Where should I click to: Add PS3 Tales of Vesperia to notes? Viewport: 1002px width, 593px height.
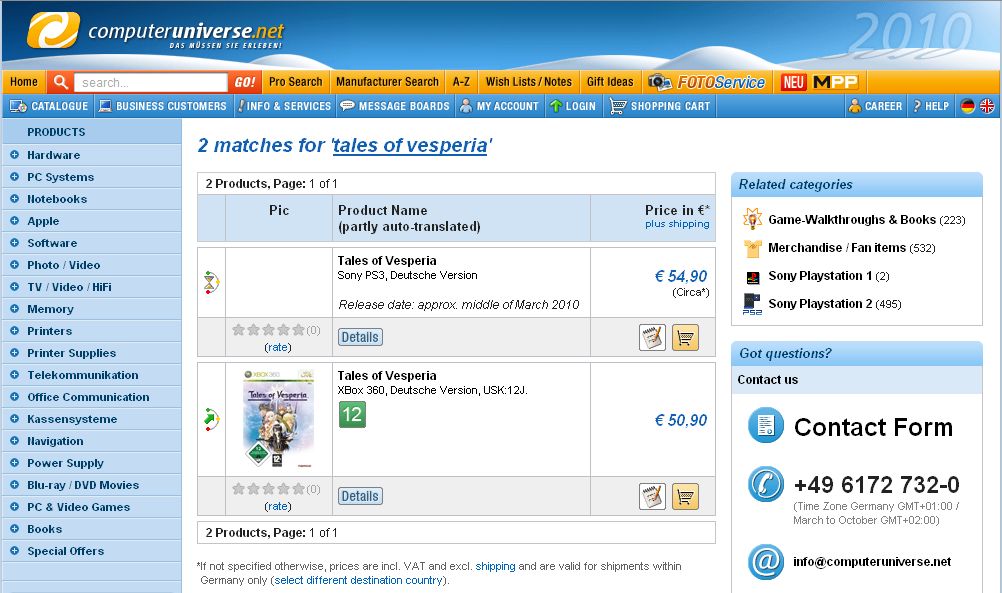(x=652, y=337)
